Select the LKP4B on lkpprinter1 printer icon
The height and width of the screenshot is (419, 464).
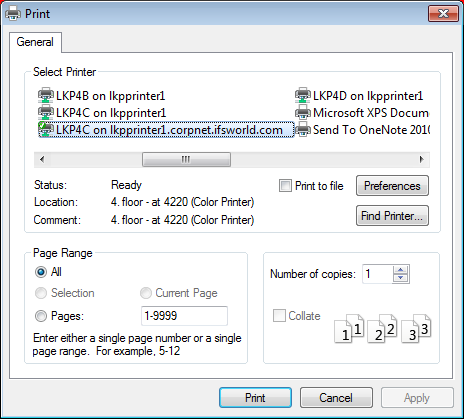tap(46, 96)
